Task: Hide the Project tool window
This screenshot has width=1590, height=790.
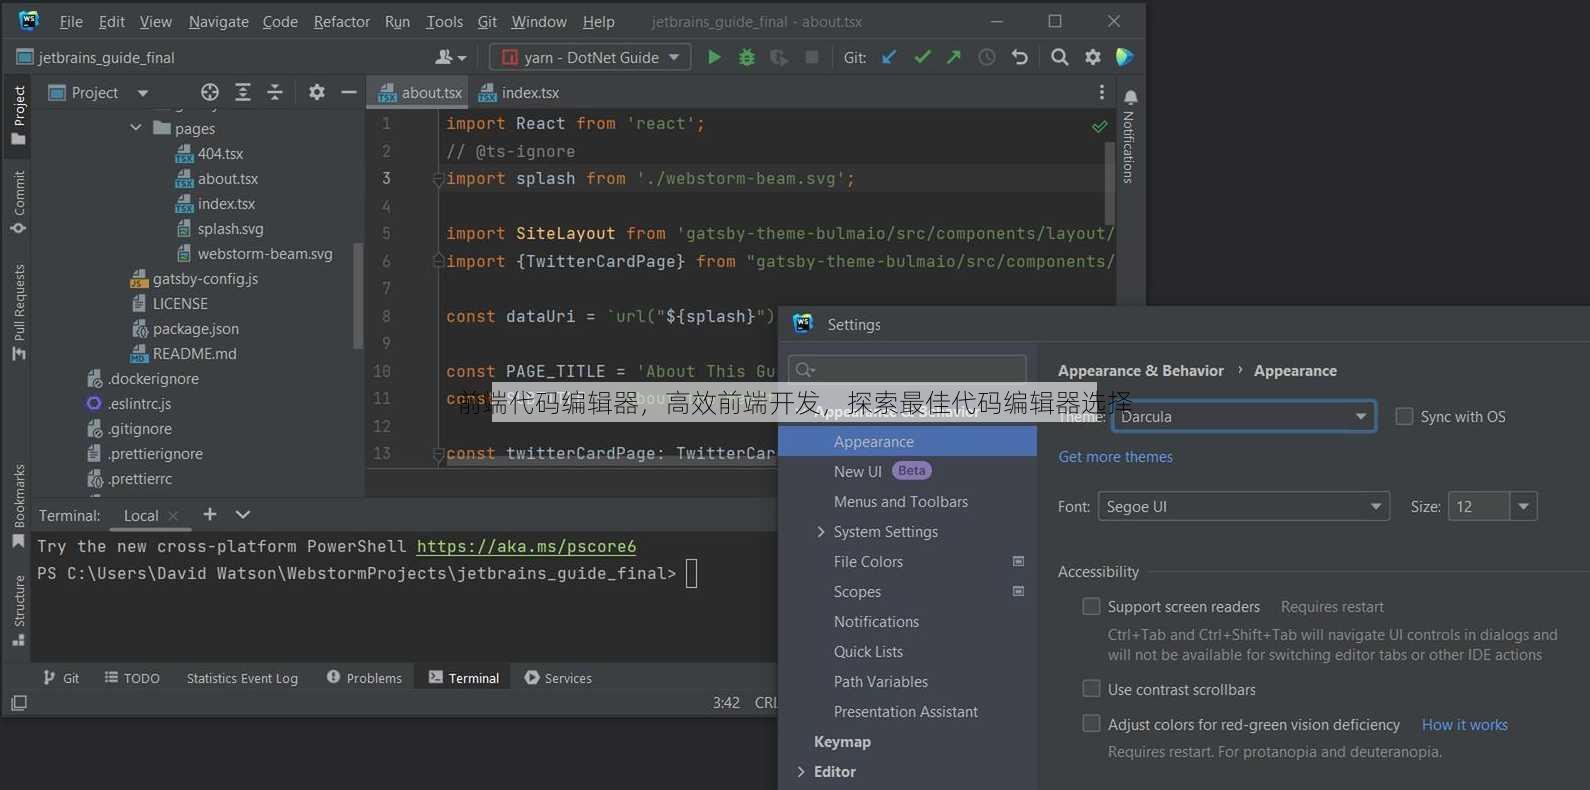Action: click(x=349, y=93)
